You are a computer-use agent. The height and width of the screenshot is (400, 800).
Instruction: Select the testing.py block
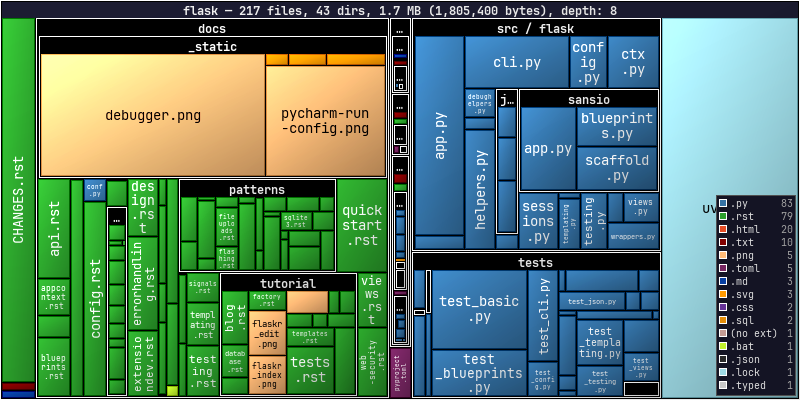[x=594, y=221]
